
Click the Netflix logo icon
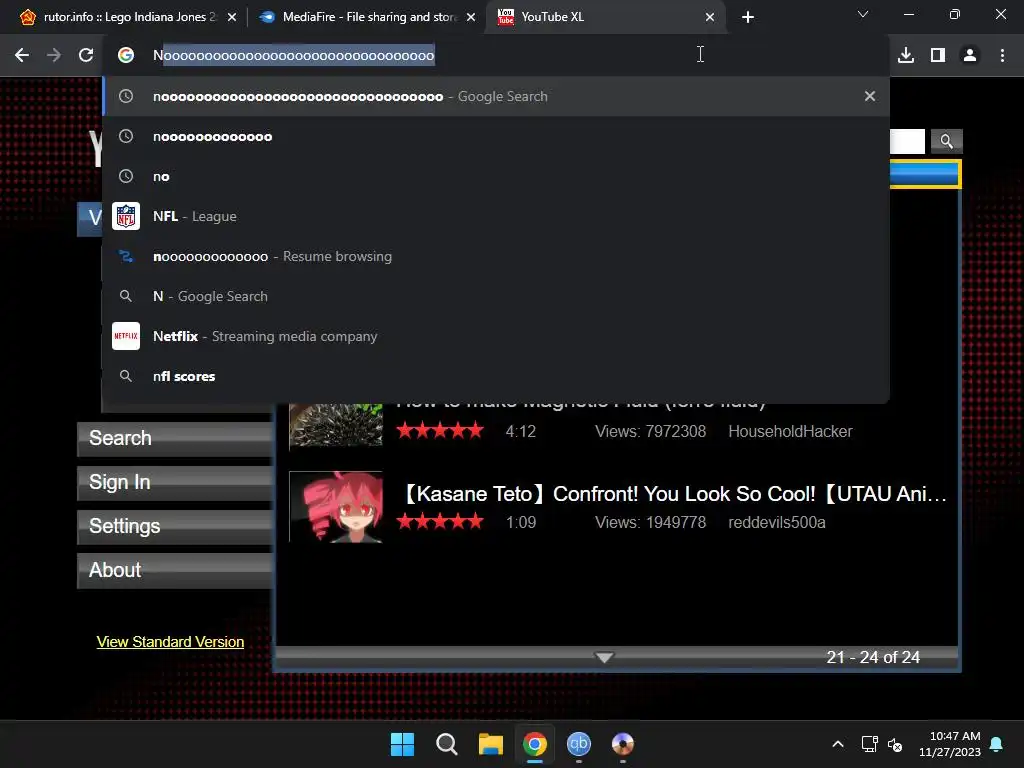[x=126, y=336]
